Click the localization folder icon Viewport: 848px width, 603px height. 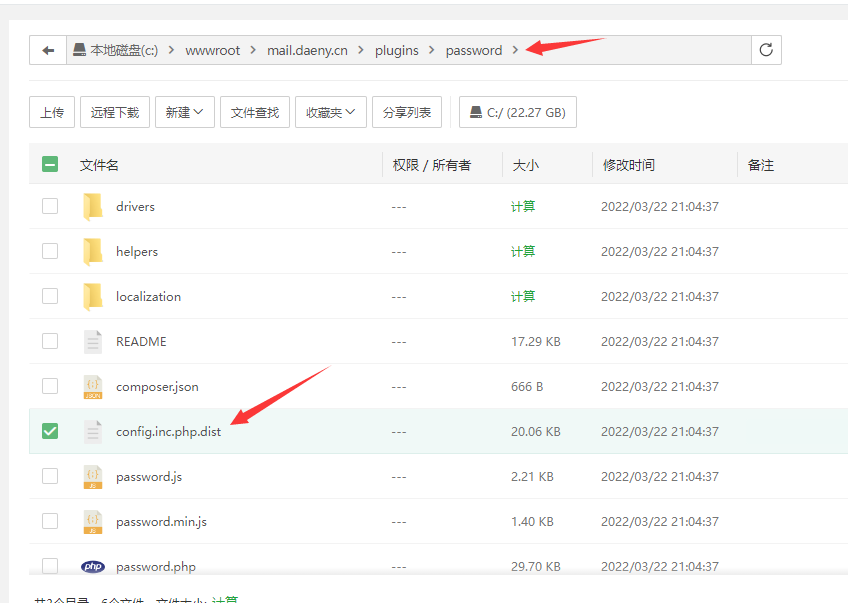(x=93, y=297)
